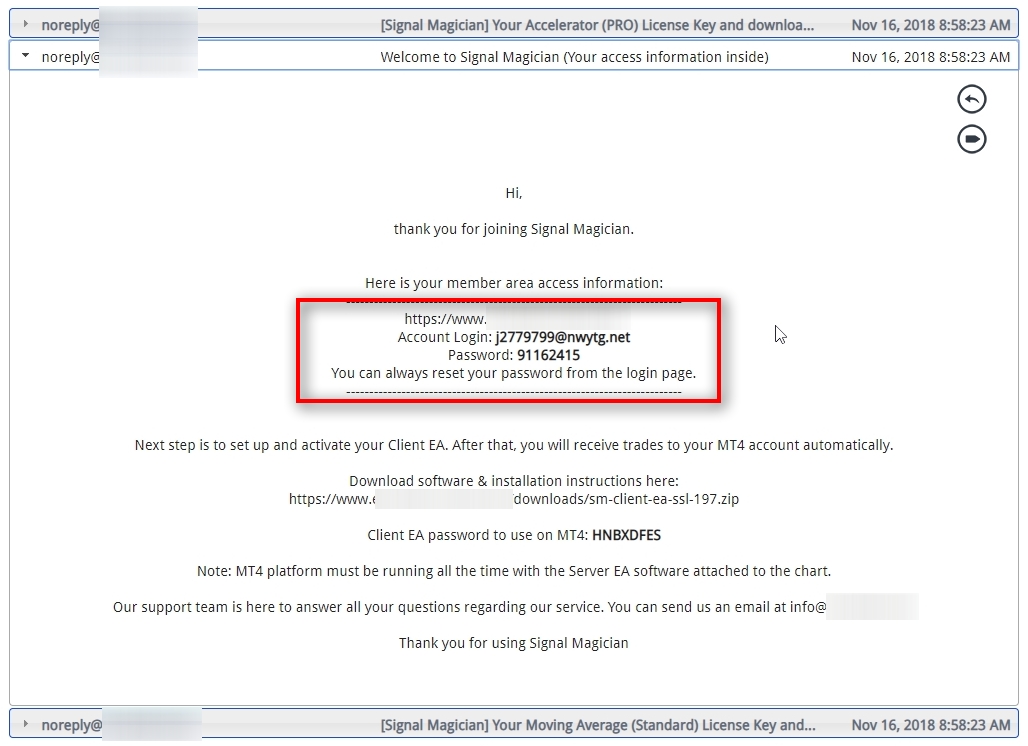Click the Client EA password HNBXDFES
This screenshot has height=746, width=1028.
628,534
